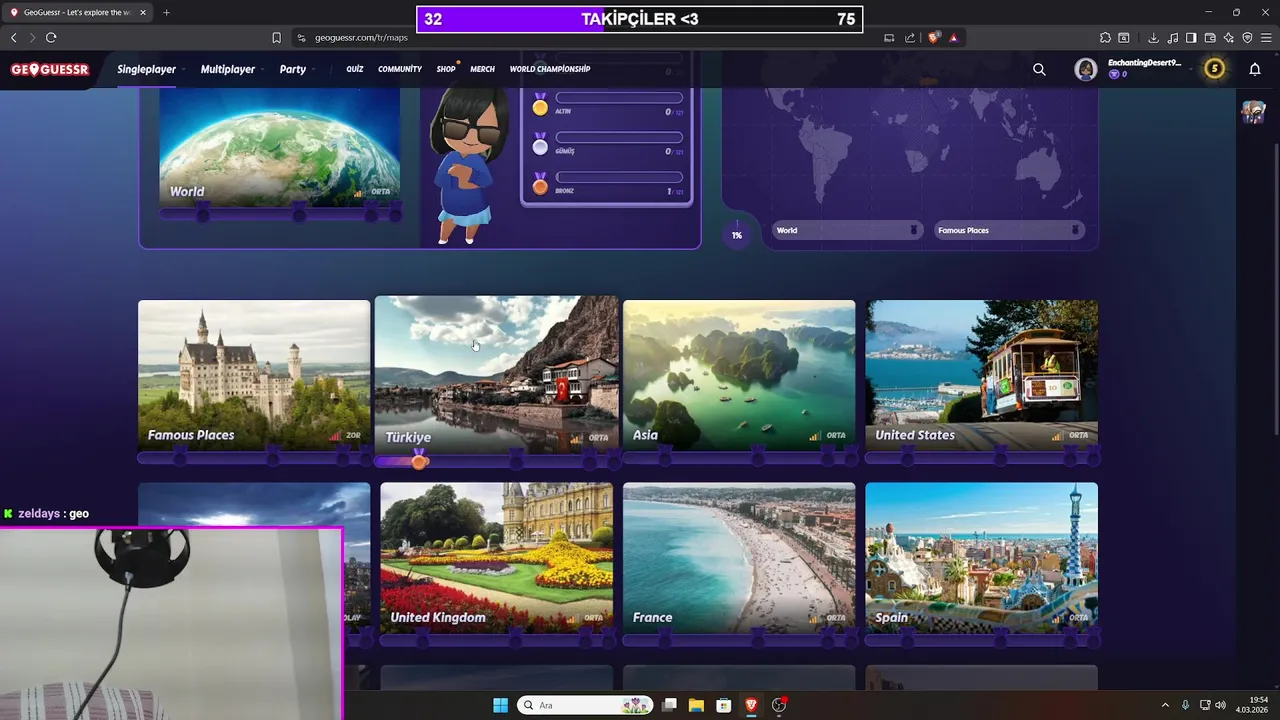Show hidden system tray icons

click(x=1165, y=705)
